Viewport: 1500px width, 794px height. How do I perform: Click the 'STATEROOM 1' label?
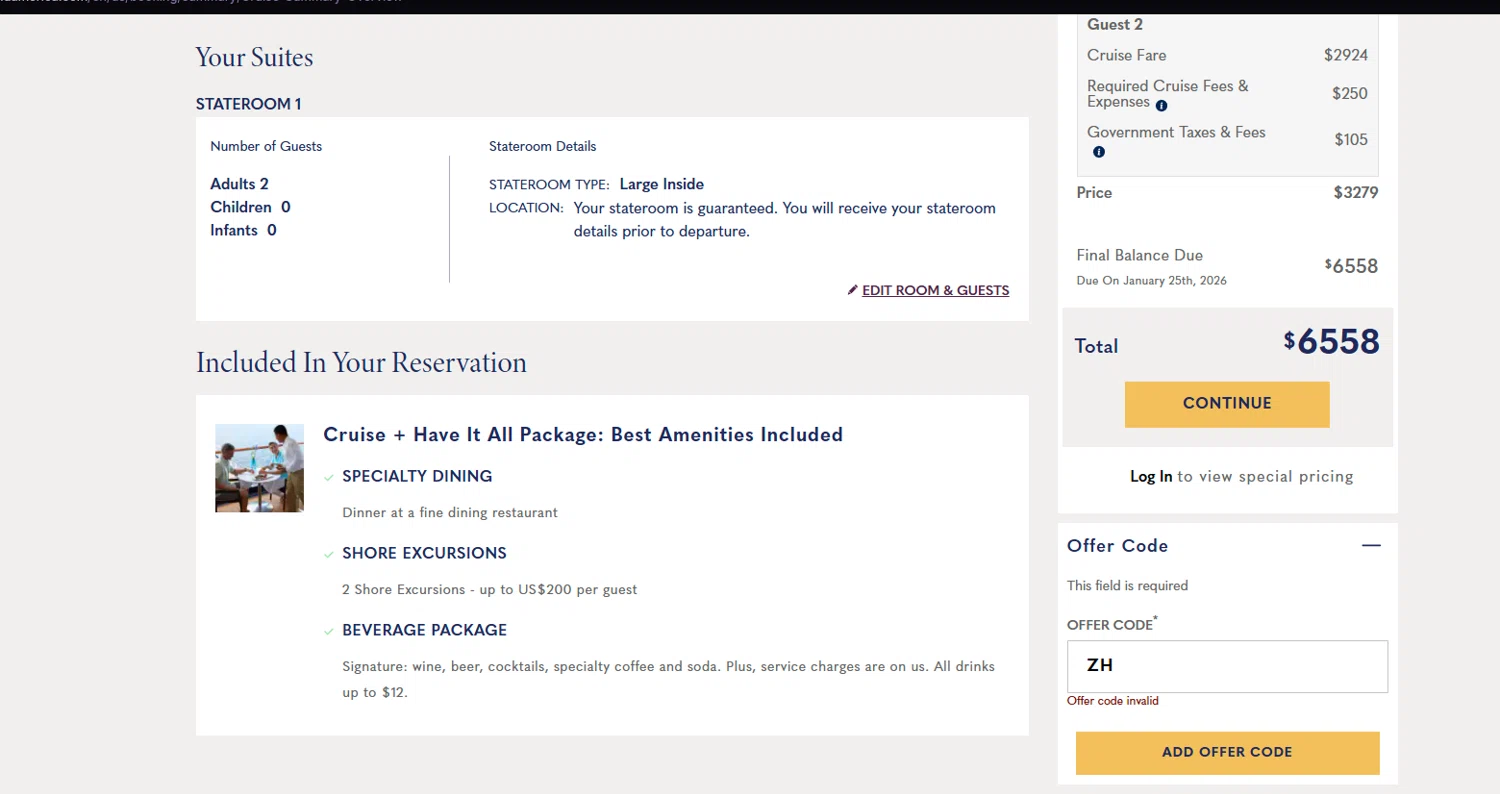pyautogui.click(x=248, y=104)
